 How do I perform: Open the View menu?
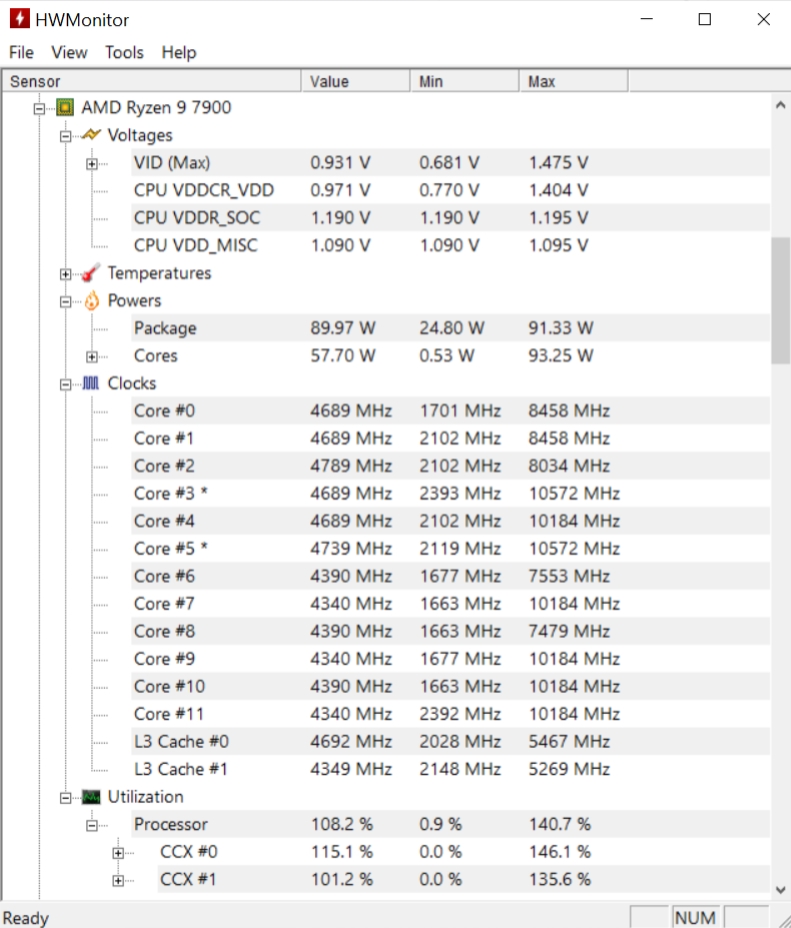(x=69, y=52)
